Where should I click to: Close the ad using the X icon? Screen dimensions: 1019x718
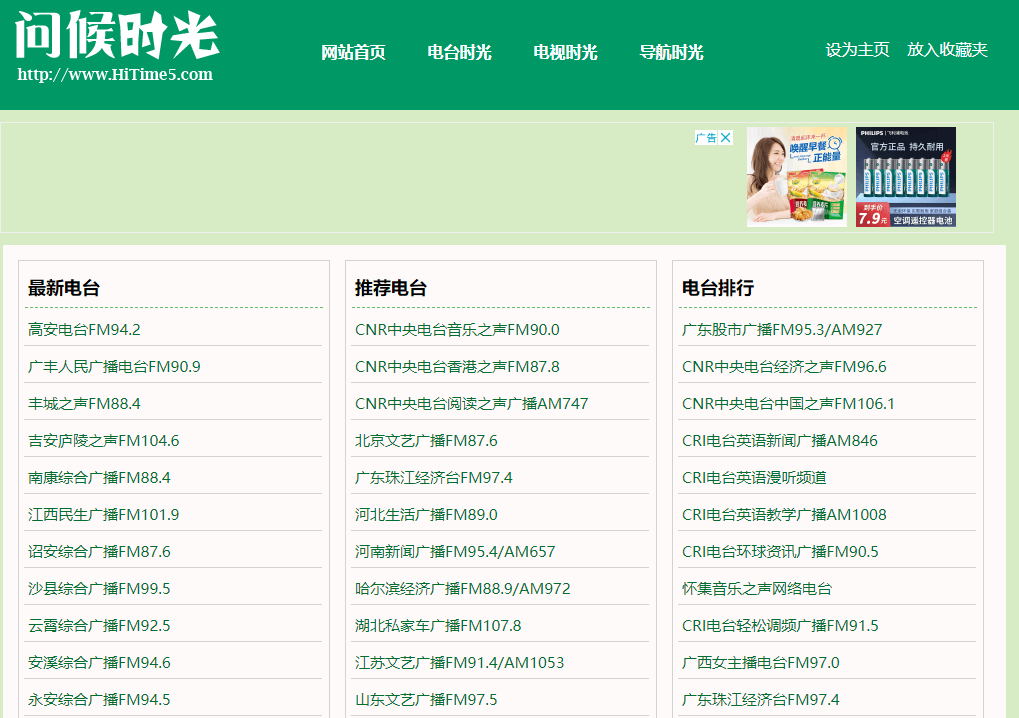726,138
